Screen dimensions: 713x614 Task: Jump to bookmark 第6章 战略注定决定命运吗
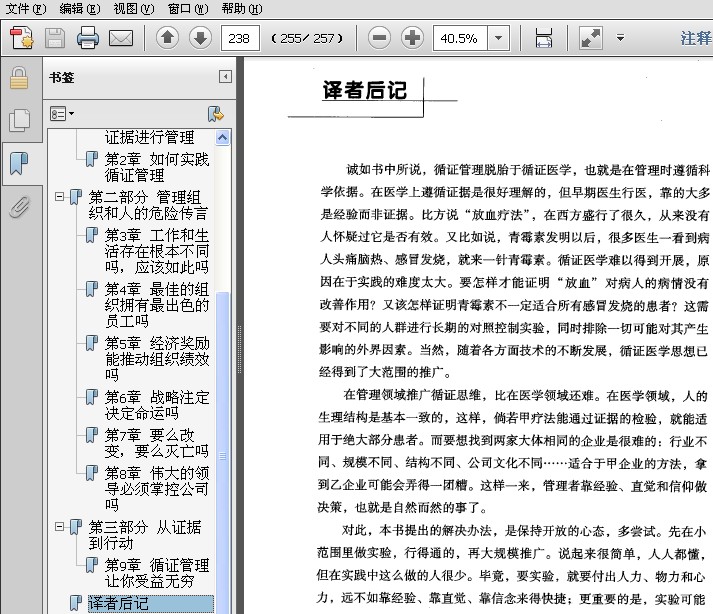157,405
